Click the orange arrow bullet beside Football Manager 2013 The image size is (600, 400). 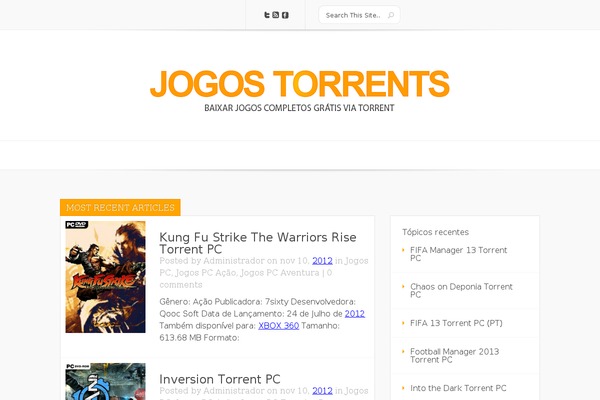click(403, 351)
